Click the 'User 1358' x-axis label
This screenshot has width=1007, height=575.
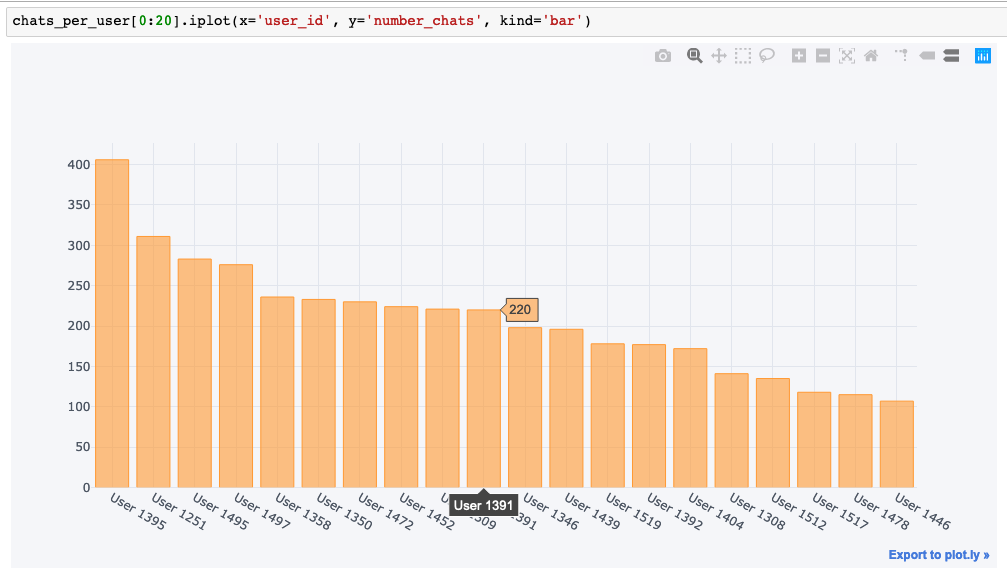point(303,511)
